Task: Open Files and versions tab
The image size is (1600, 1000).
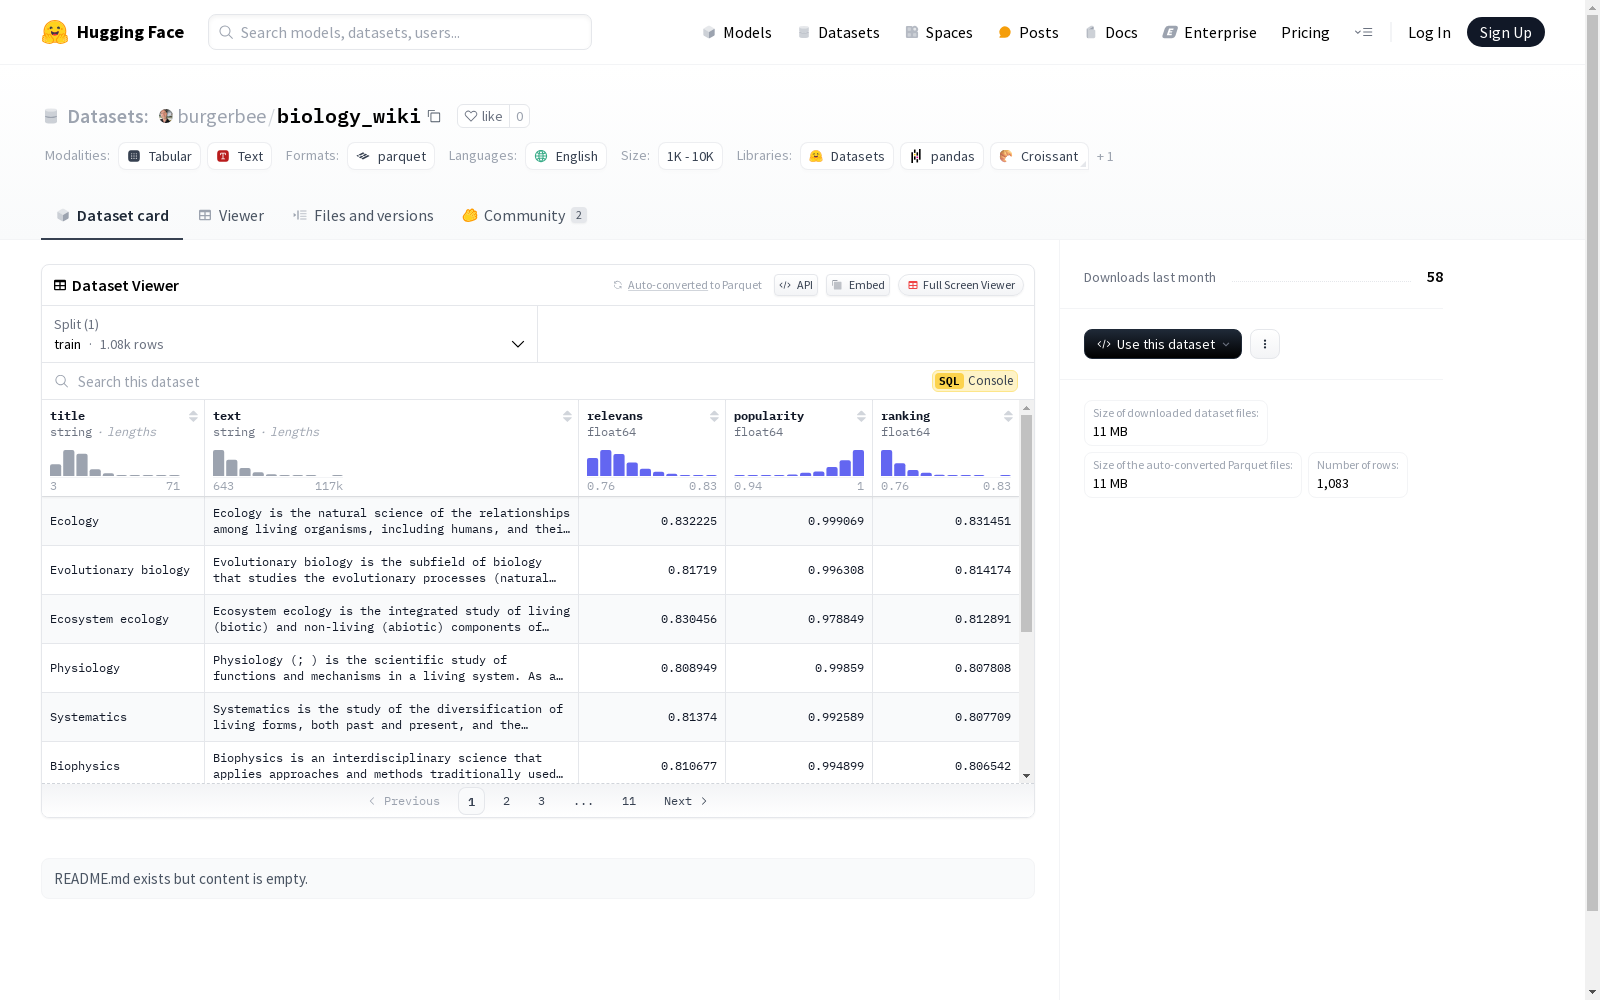Action: (x=363, y=215)
